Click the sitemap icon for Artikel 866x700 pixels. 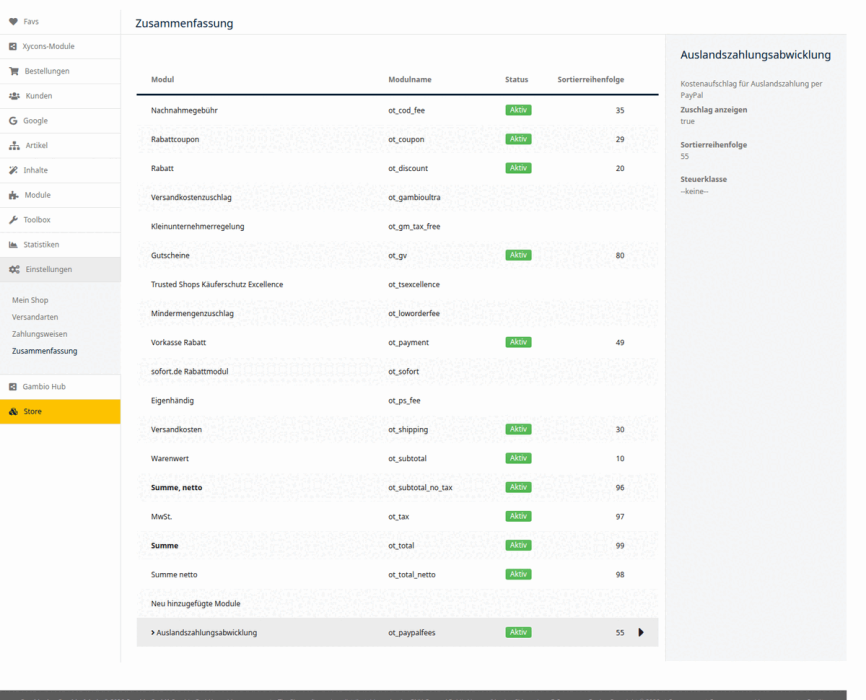coord(14,145)
